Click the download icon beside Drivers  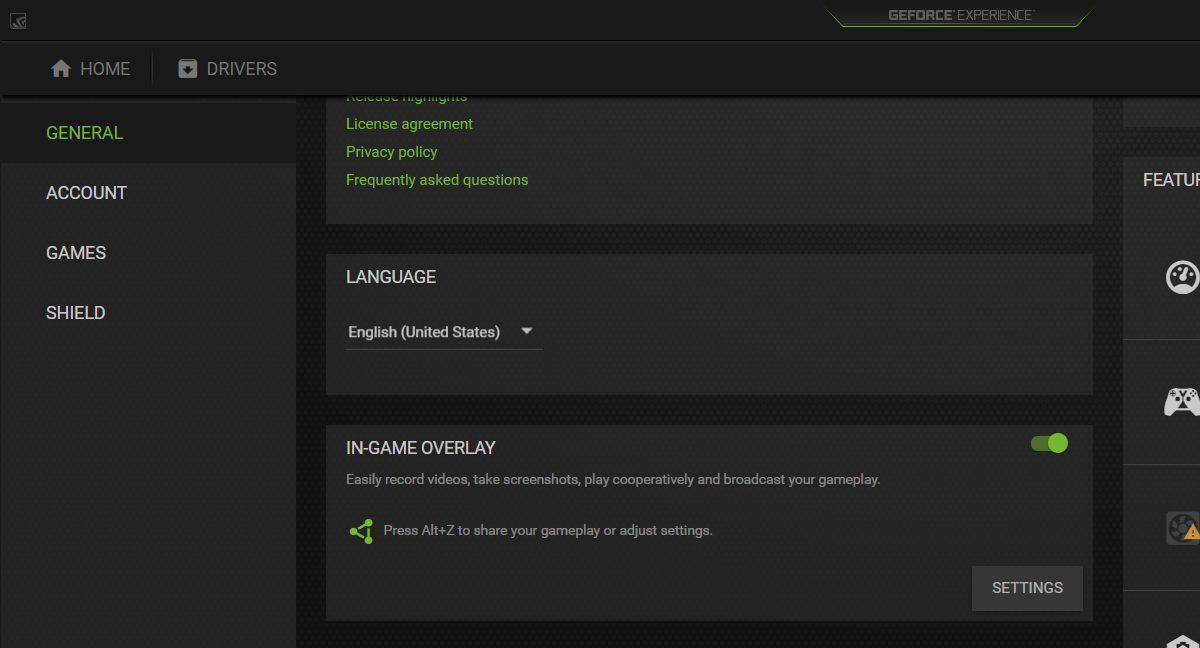click(187, 69)
